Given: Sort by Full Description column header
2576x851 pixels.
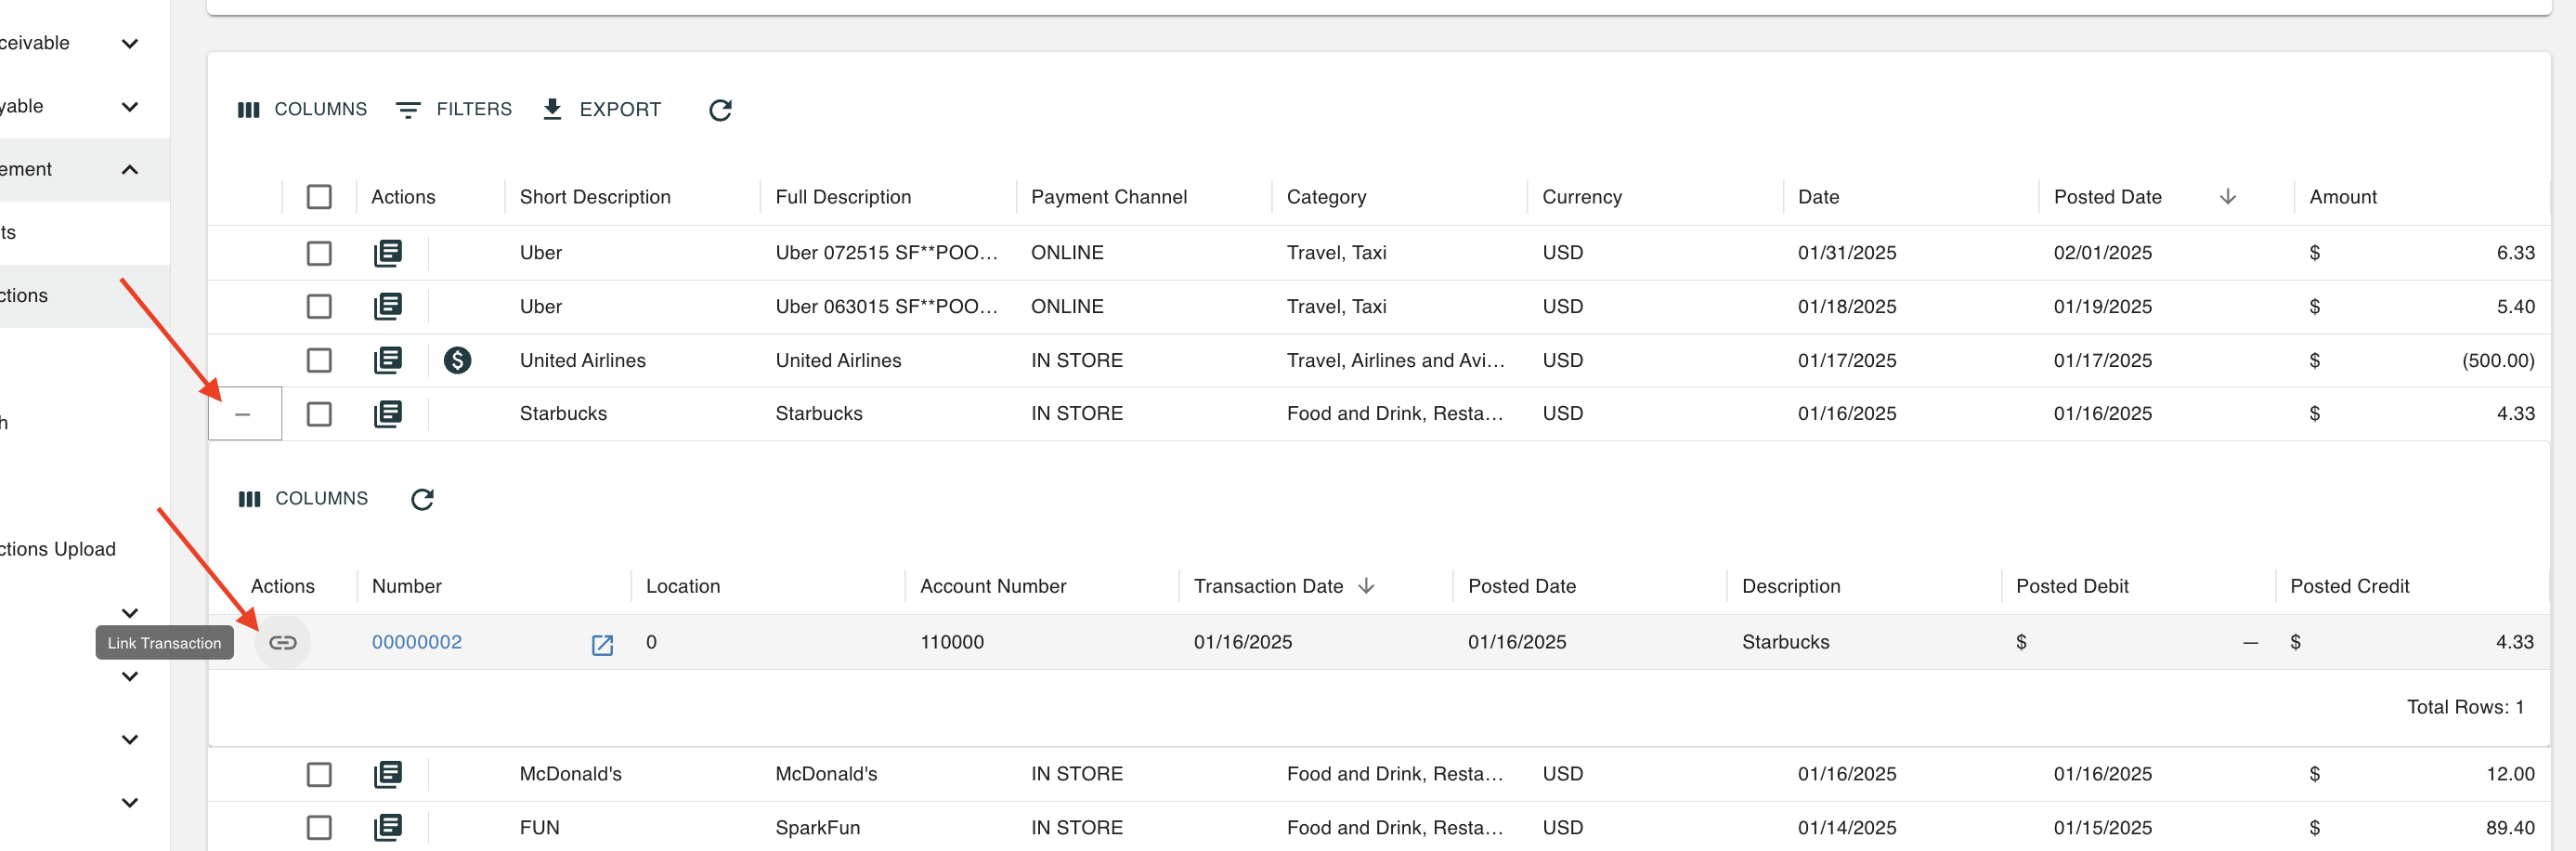Looking at the screenshot, I should pos(843,197).
